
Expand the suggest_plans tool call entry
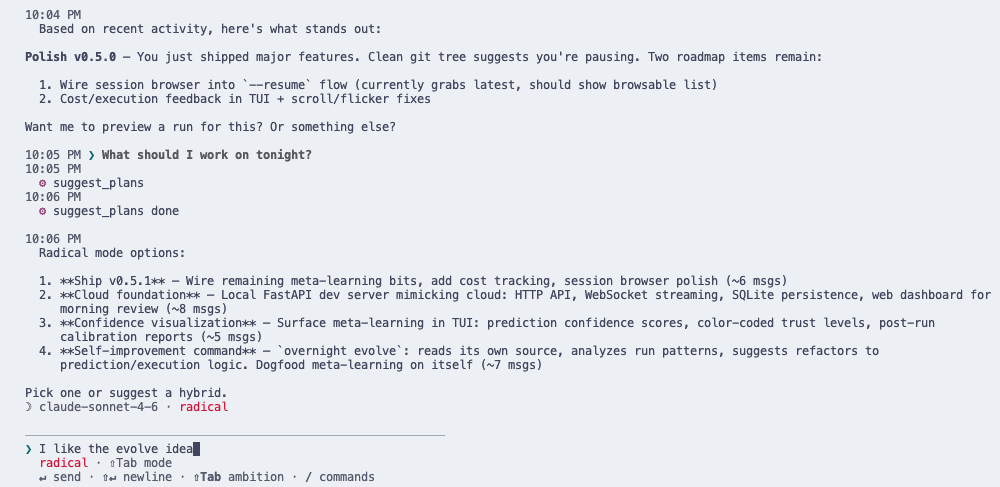pyautogui.click(x=98, y=183)
